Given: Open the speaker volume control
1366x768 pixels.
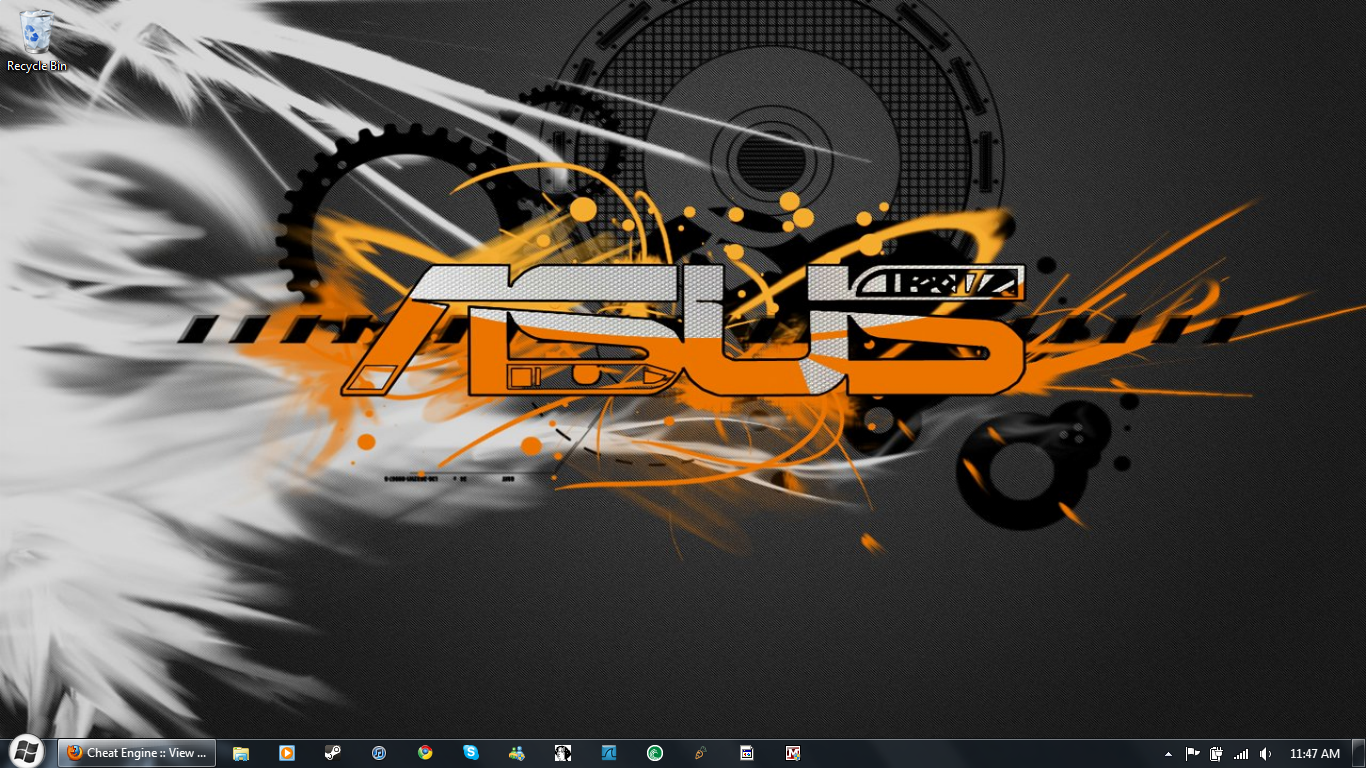Looking at the screenshot, I should coord(1265,753).
